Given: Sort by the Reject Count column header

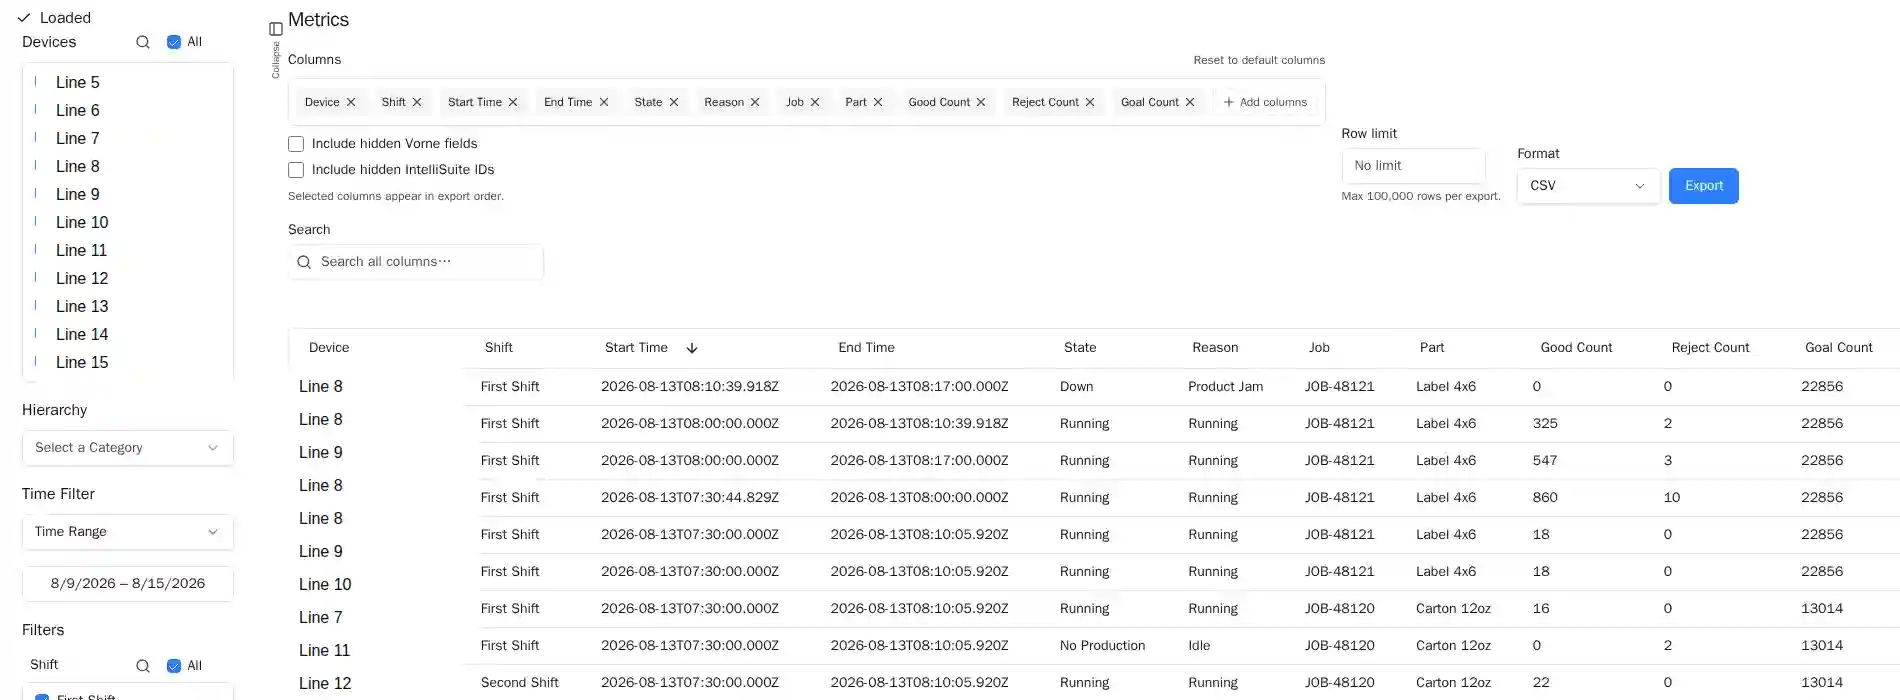Looking at the screenshot, I should coord(1710,348).
